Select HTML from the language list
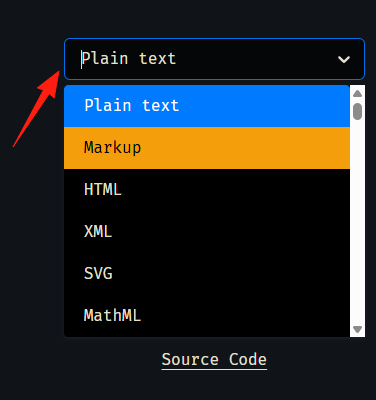376x400 pixels. coord(207,190)
